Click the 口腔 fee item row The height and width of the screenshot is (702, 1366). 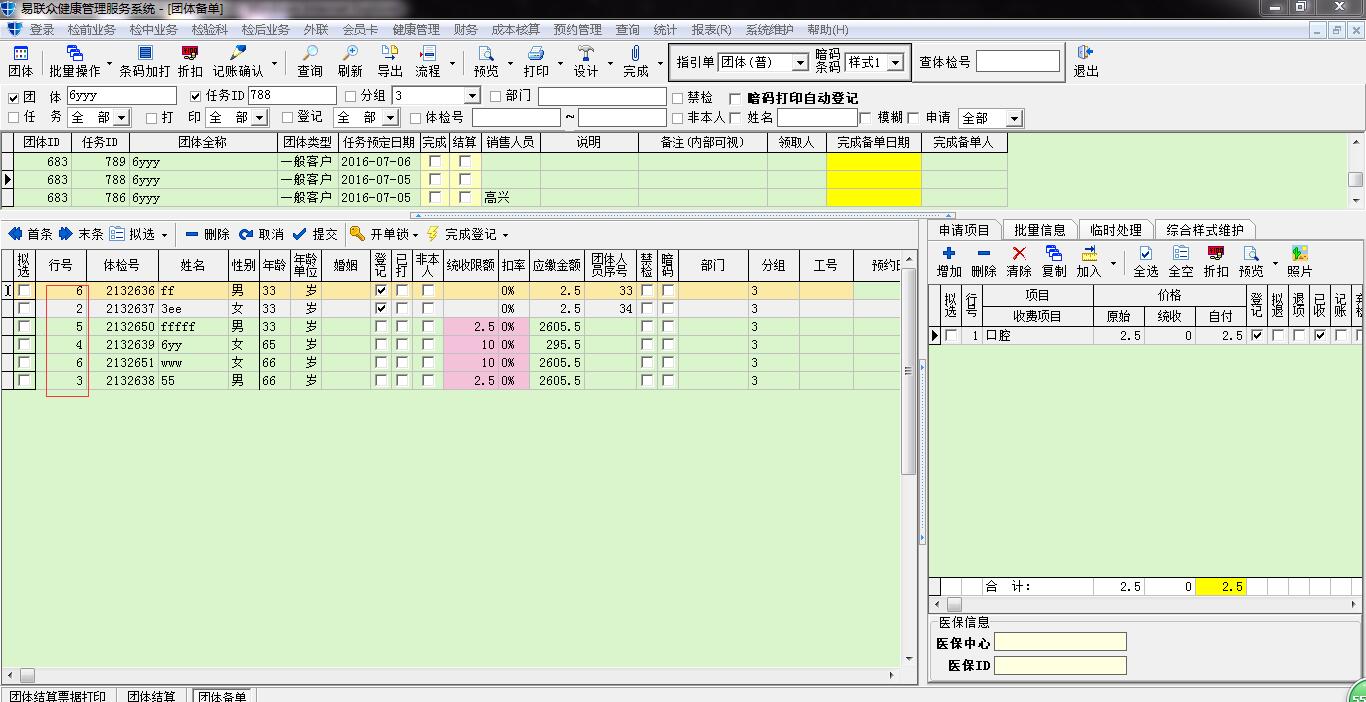pyautogui.click(x=1145, y=336)
